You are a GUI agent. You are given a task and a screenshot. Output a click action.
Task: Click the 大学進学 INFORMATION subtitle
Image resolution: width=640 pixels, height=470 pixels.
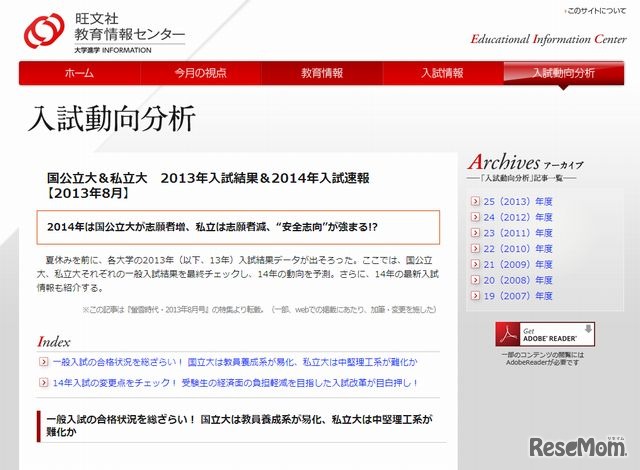click(113, 50)
